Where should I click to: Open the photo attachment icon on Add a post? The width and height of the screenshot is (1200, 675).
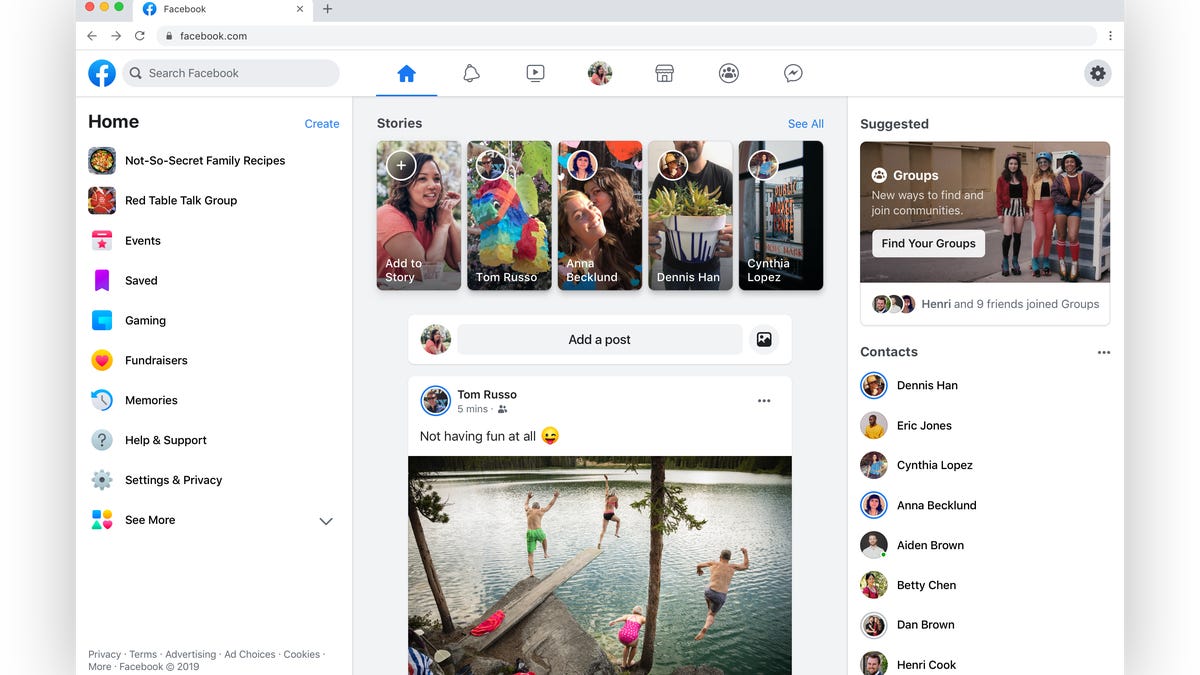click(764, 339)
